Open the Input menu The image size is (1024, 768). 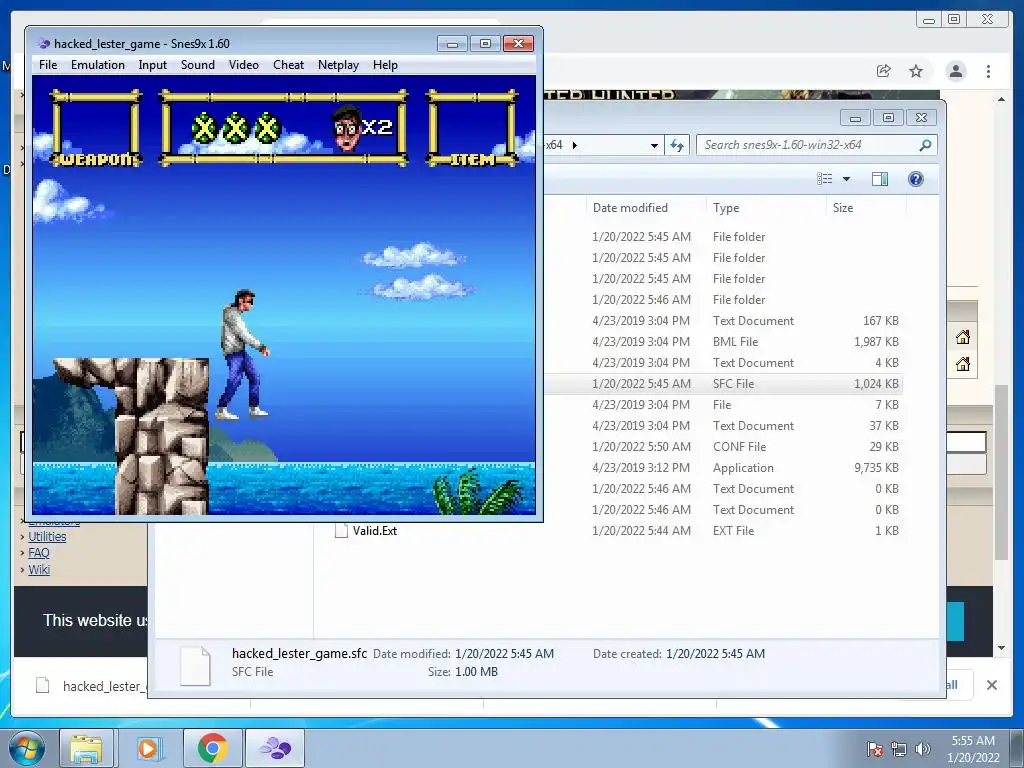[152, 65]
